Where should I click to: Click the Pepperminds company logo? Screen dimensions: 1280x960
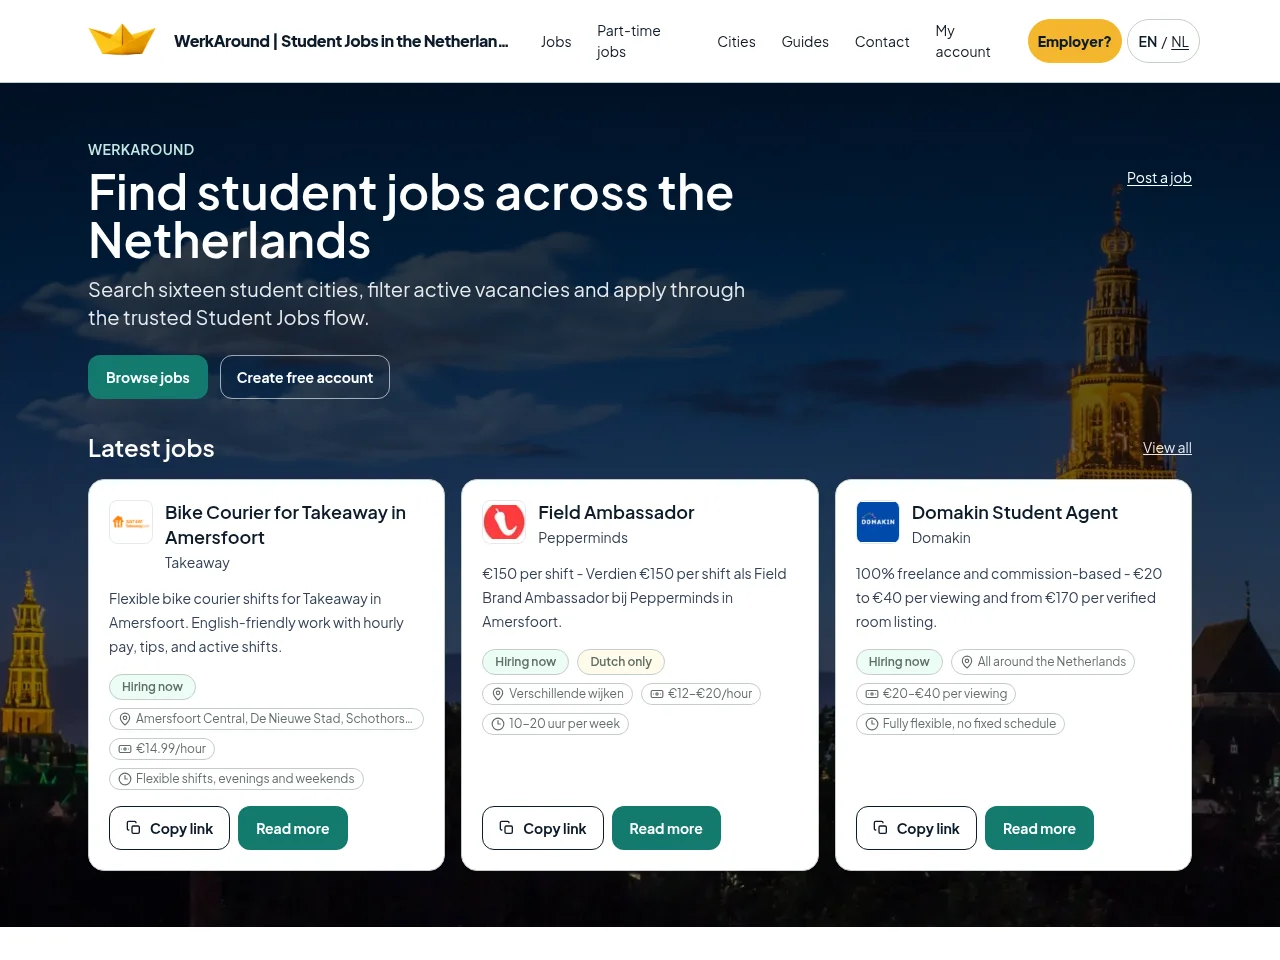pyautogui.click(x=504, y=522)
